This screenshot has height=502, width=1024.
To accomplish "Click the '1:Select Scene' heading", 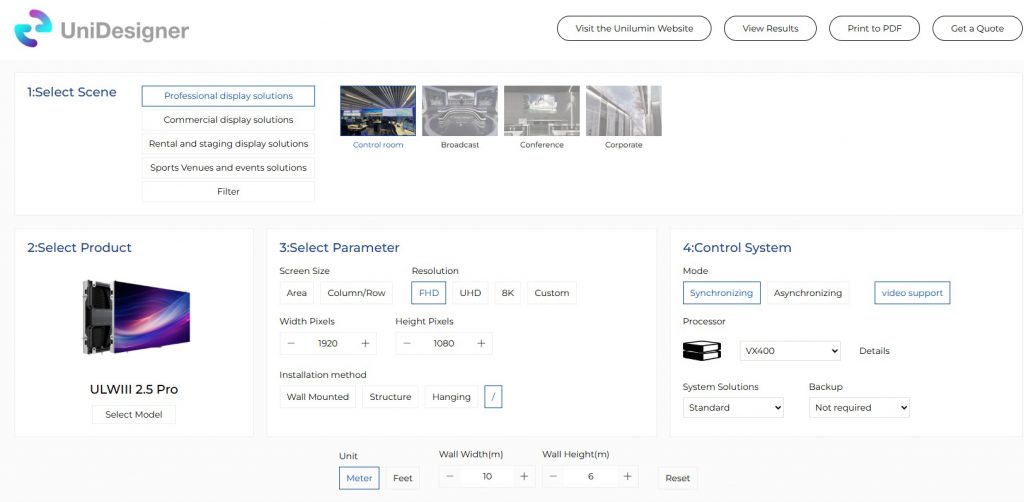I will (72, 92).
